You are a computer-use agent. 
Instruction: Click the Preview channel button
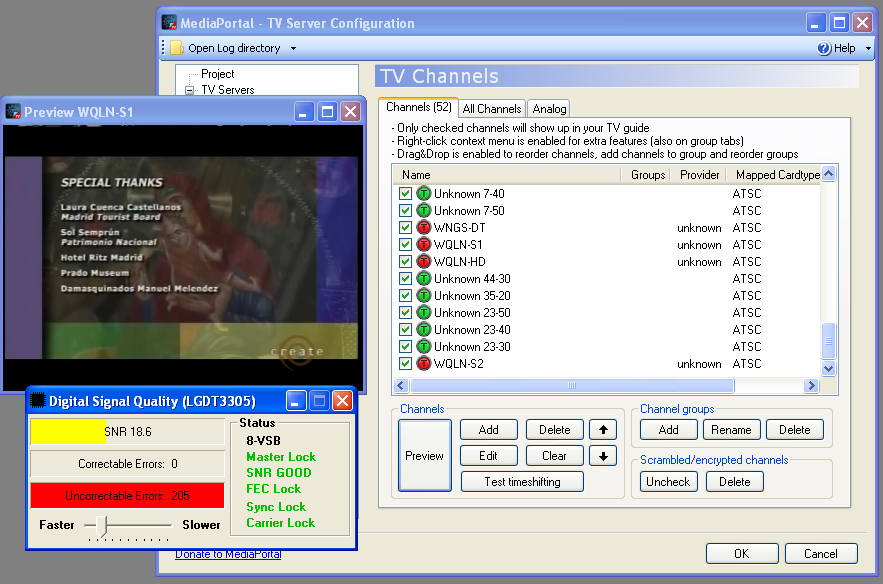(425, 456)
